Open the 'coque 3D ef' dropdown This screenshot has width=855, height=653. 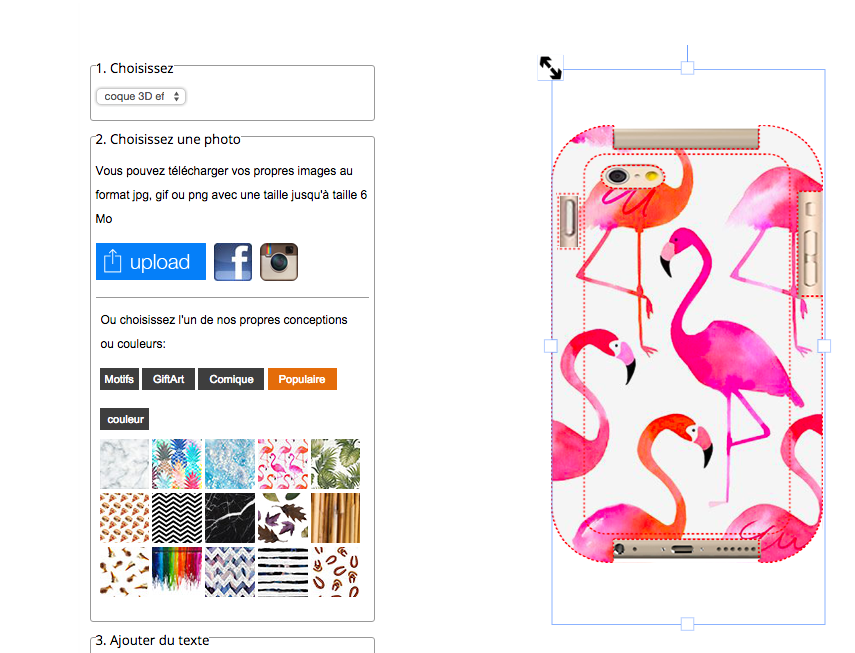(141, 96)
